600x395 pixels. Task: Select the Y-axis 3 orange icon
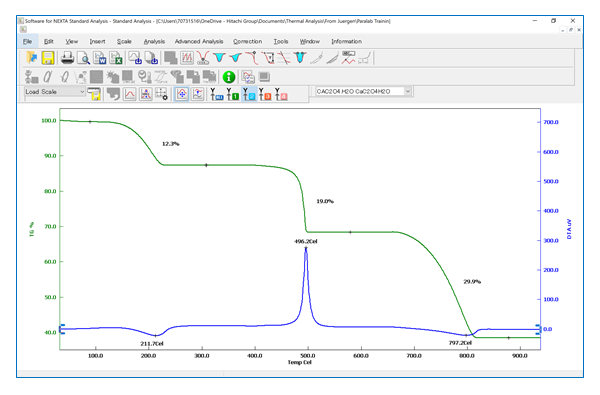tap(265, 94)
